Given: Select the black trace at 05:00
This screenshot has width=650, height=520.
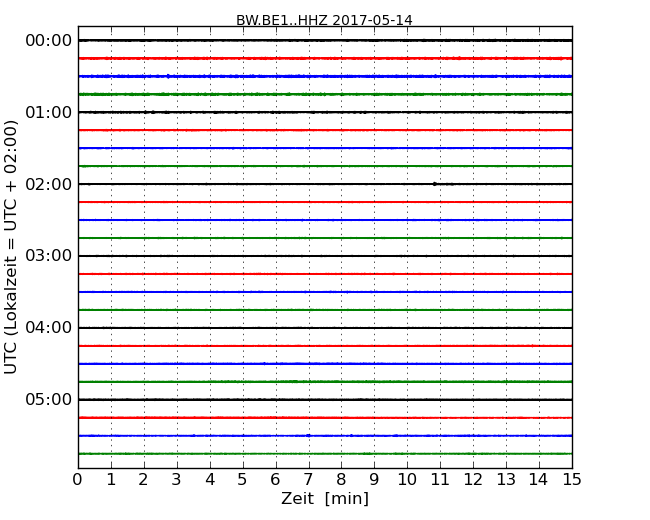Looking at the screenshot, I should pos(325,399).
